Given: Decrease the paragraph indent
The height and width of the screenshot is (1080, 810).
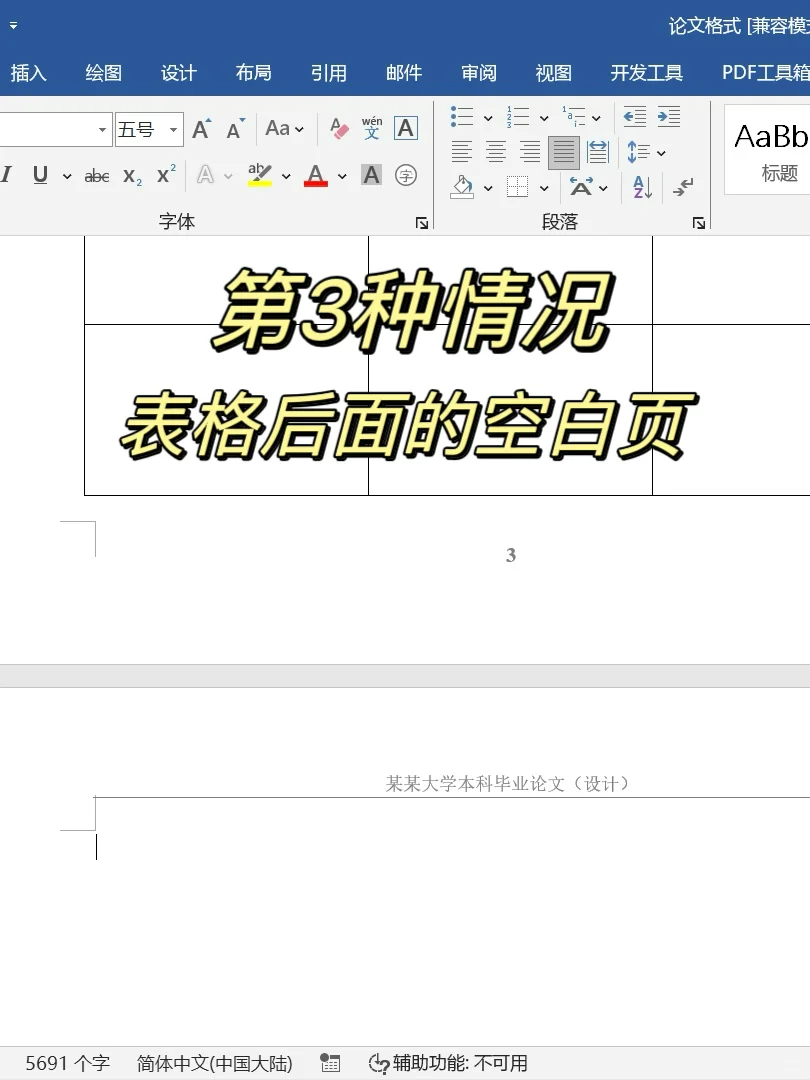Looking at the screenshot, I should [634, 117].
